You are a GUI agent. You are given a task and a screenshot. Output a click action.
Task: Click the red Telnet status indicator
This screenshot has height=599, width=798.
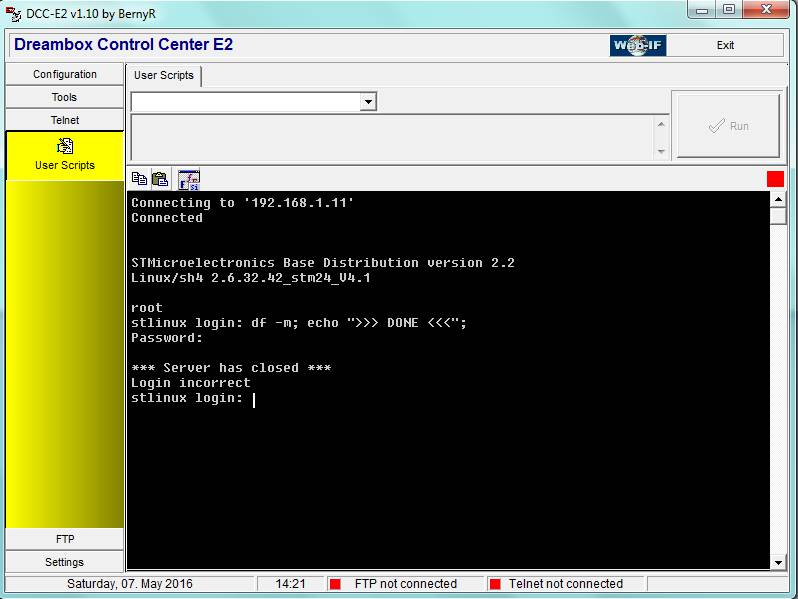(x=495, y=584)
